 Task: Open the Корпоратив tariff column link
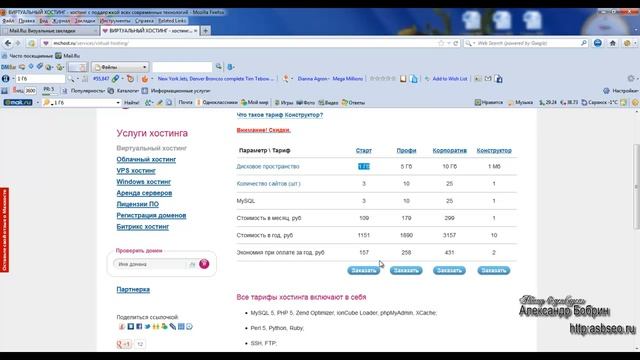(449, 150)
